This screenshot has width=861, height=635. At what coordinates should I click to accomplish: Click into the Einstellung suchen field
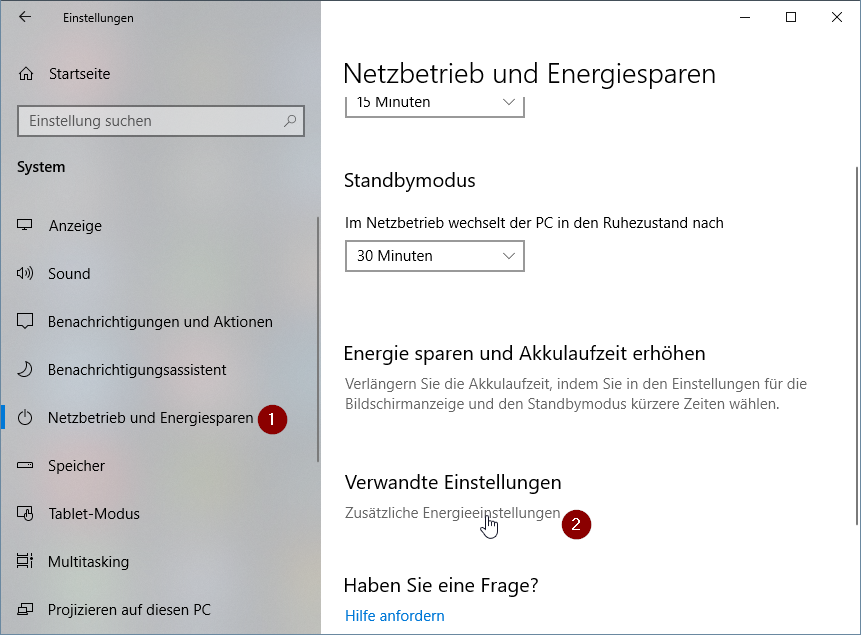[160, 121]
